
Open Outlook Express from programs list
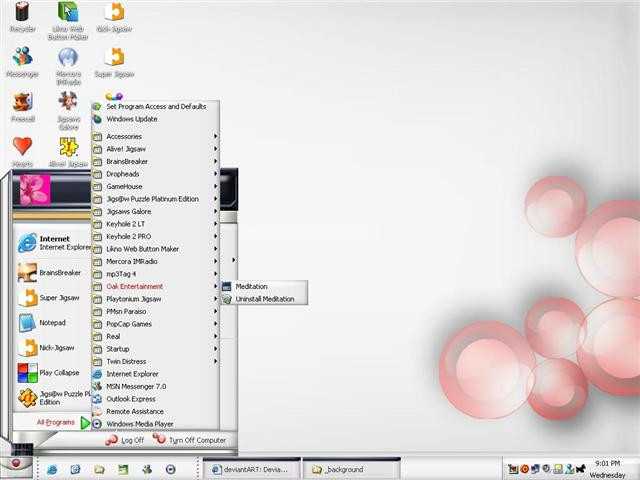[156, 399]
